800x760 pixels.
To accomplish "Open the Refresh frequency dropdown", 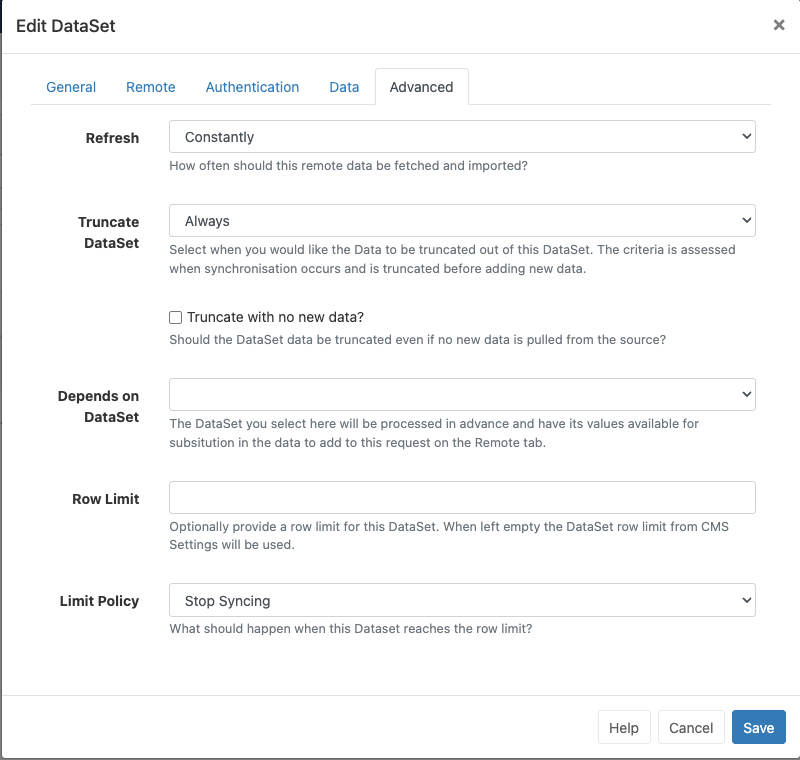I will [x=462, y=137].
